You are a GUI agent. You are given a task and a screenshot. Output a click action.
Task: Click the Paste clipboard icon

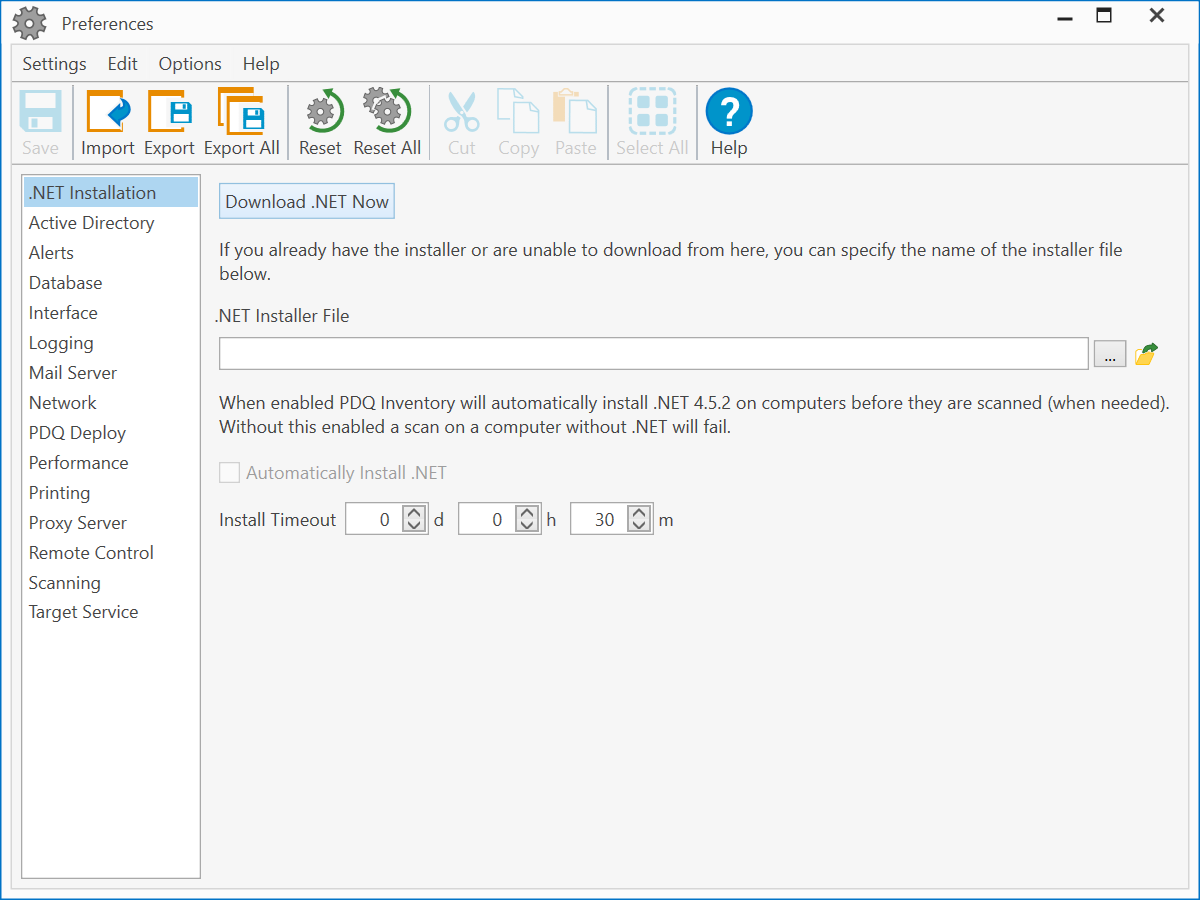click(x=575, y=111)
